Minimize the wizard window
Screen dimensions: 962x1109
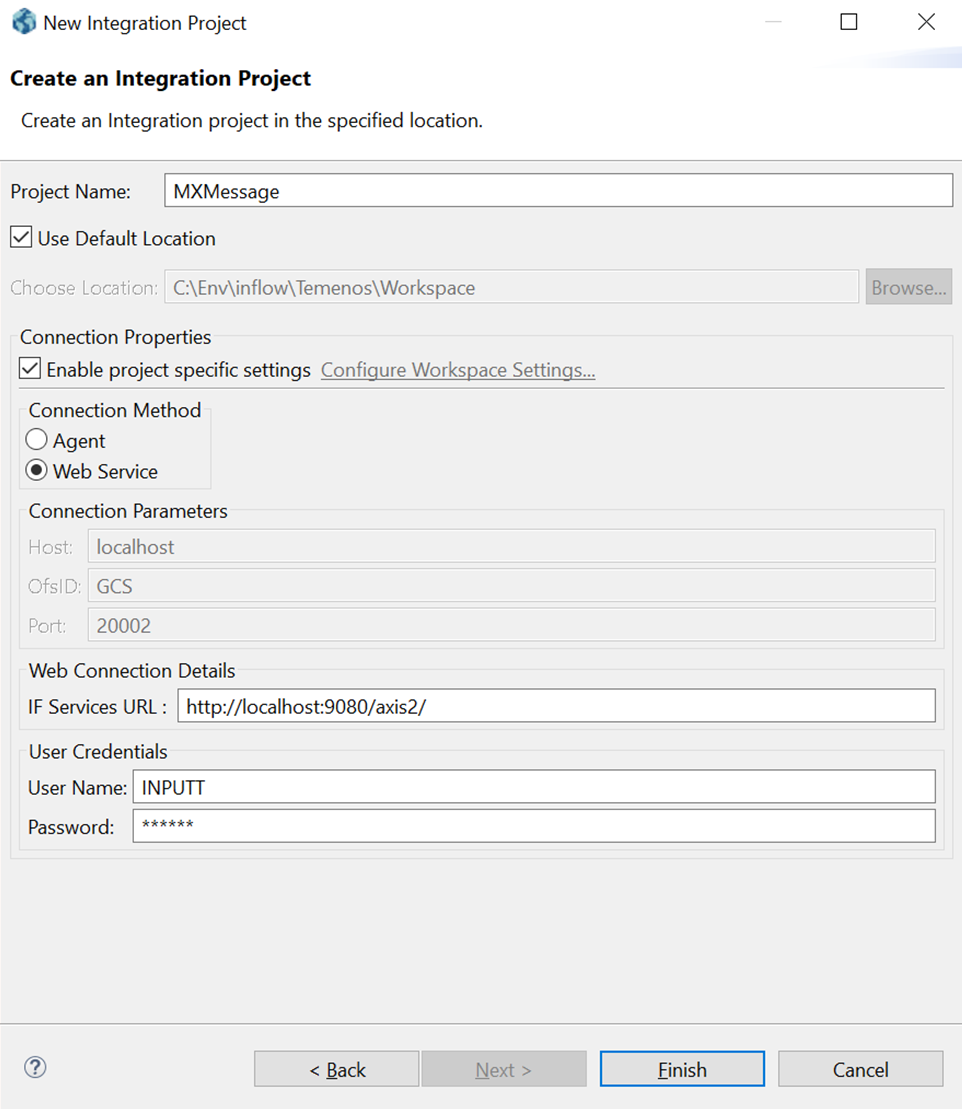pos(771,22)
